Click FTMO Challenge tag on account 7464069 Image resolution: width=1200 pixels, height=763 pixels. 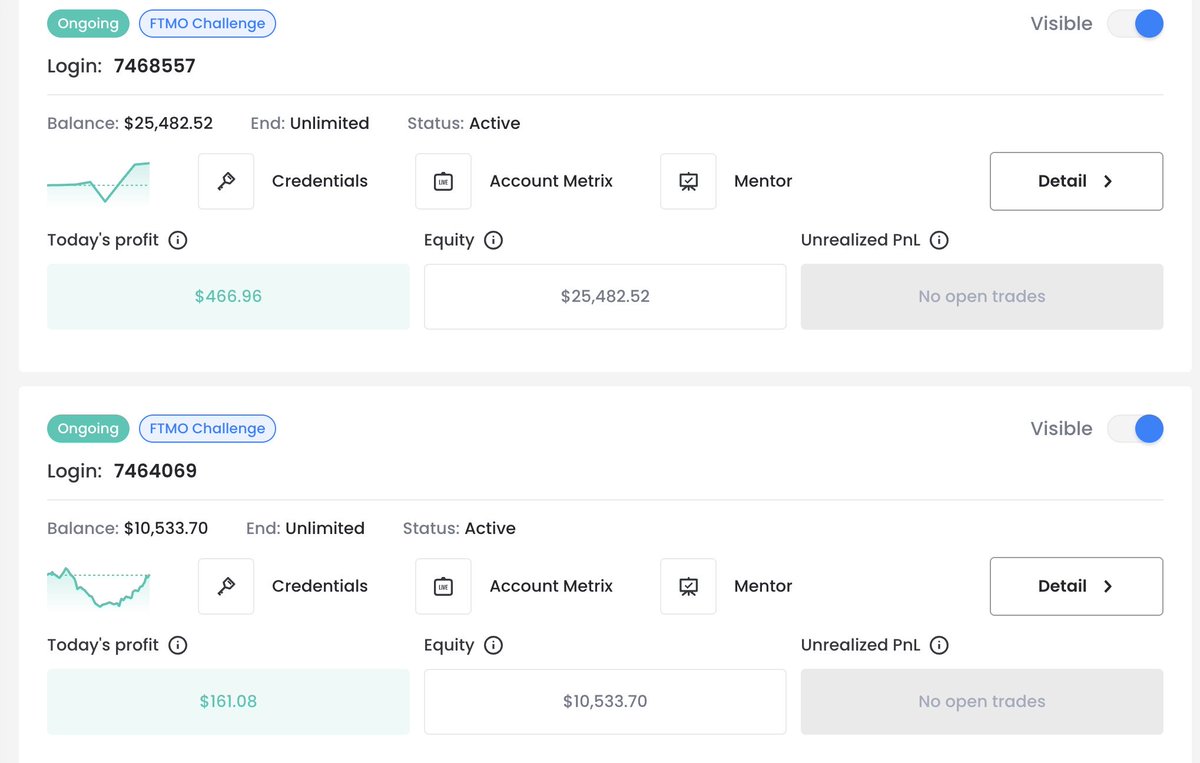tap(207, 428)
